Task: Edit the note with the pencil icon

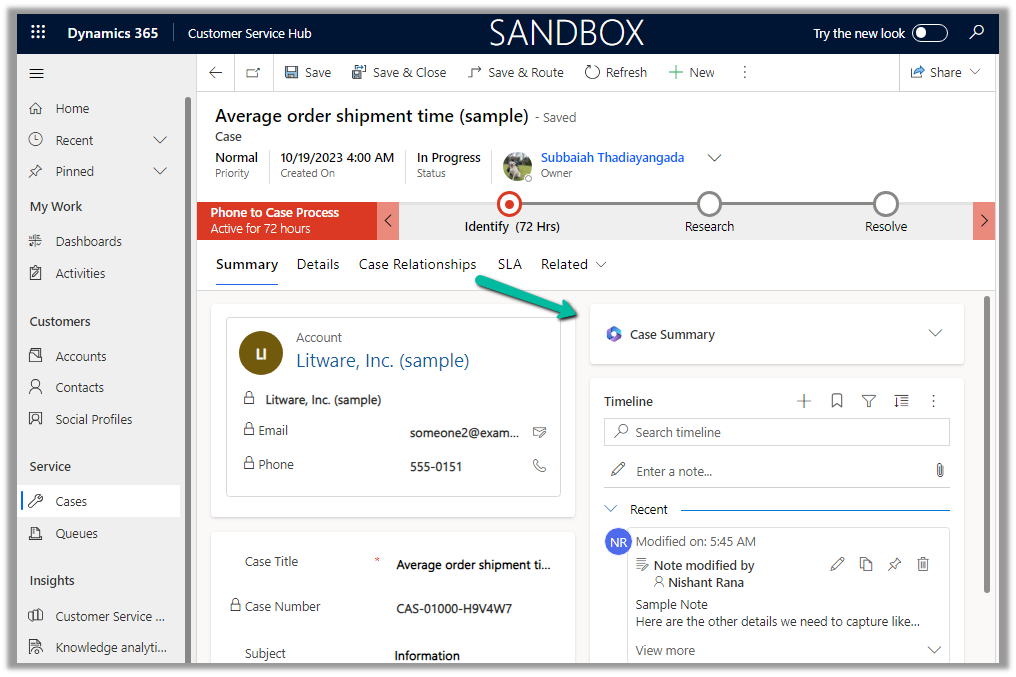Action: 837,564
